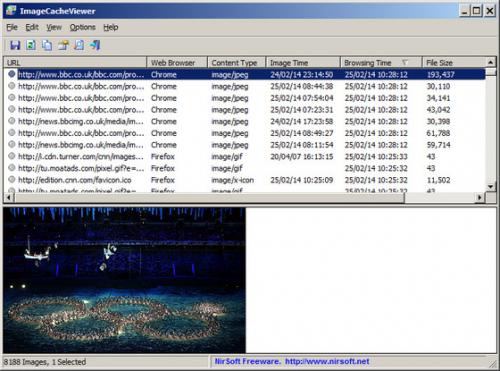Screen dimensions: 500x371
Task: Select the i.cdn.turner.com/cnn/images URL
Action: click(x=81, y=156)
